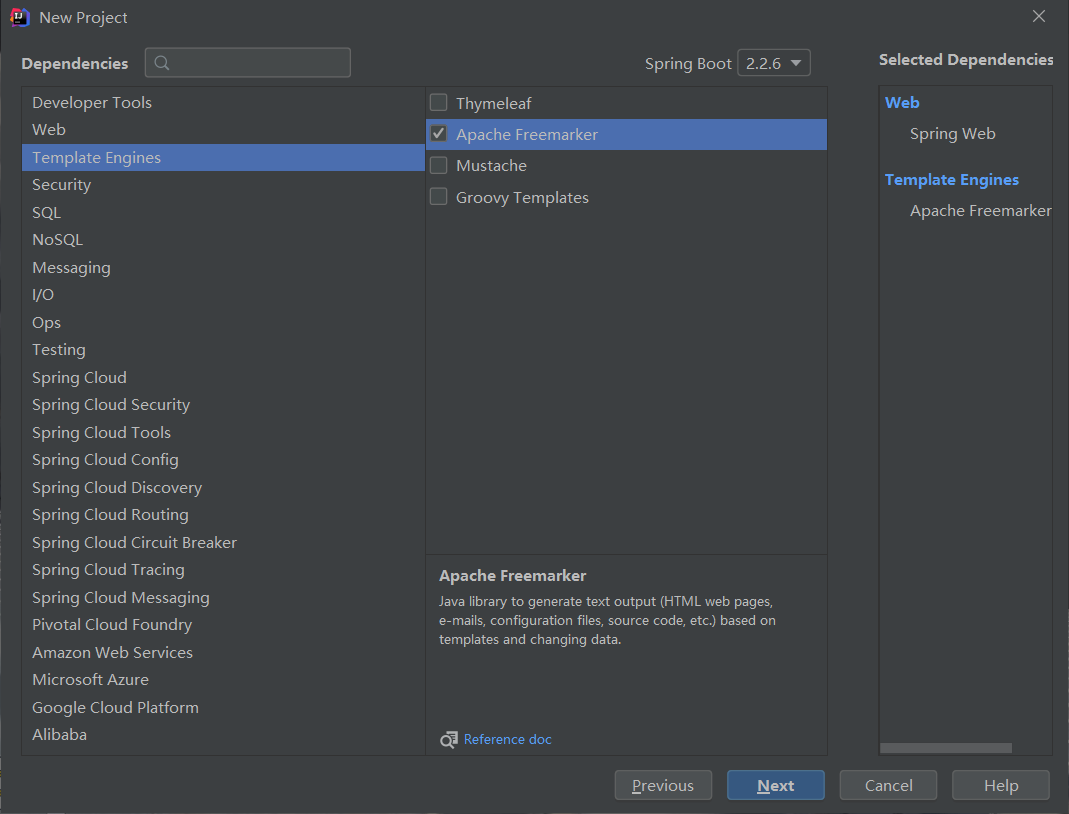Click the Reference doc icon

449,740
